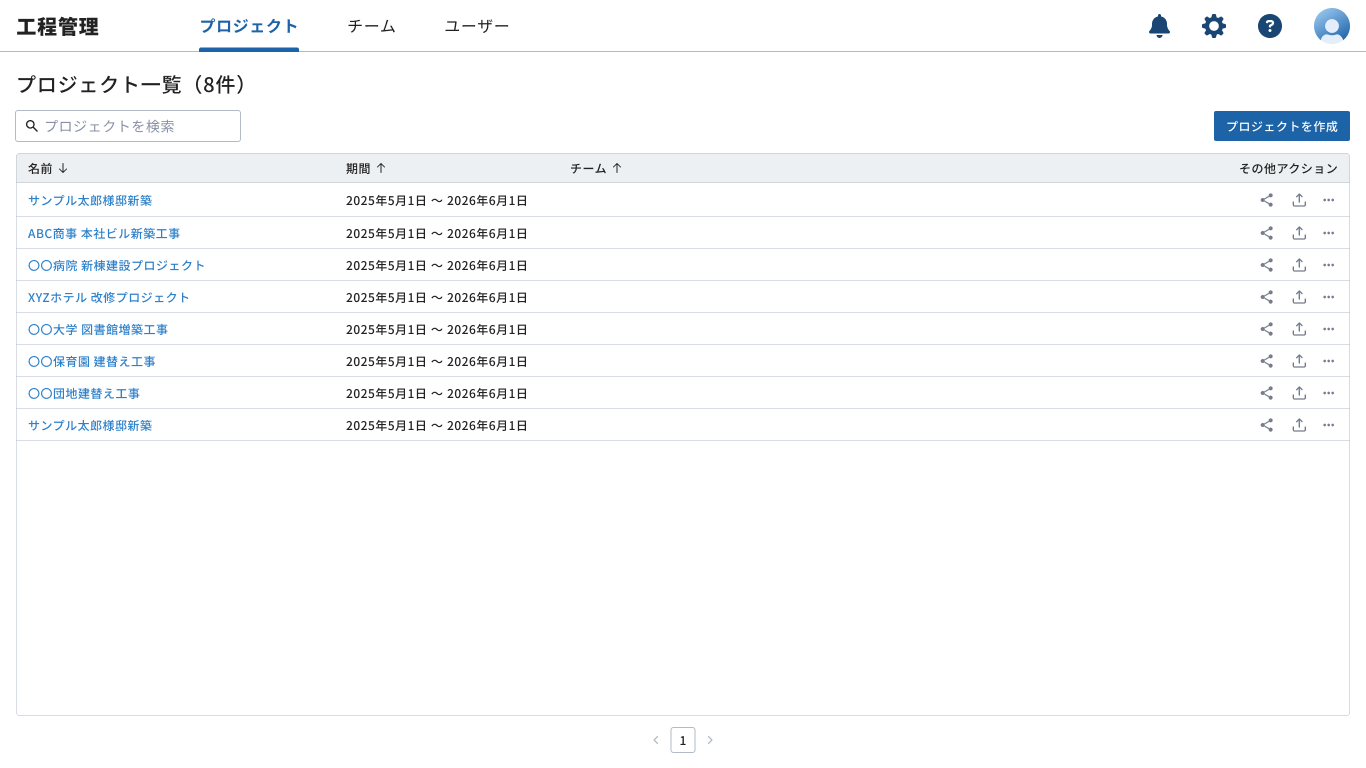Image resolution: width=1366 pixels, height=768 pixels.
Task: Export the ABC商事 本社ビル新築工事 project
Action: point(1299,232)
